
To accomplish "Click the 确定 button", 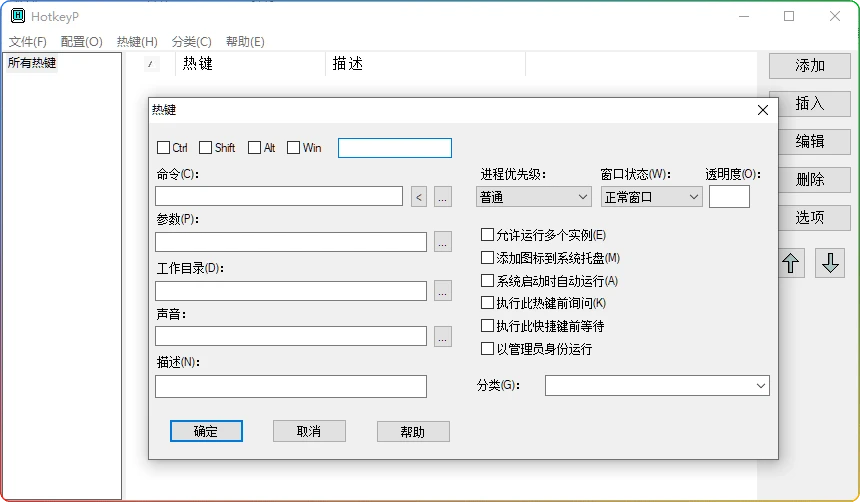I will 206,431.
